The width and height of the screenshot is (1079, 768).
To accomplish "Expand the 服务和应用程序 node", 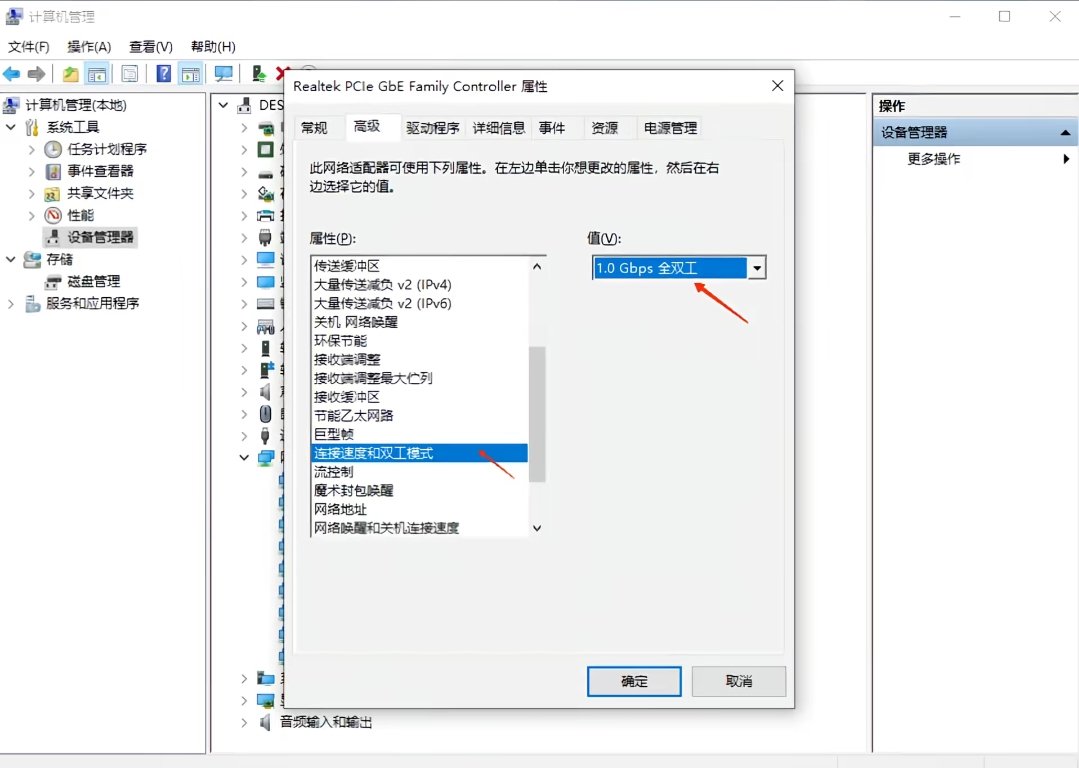I will coord(11,303).
